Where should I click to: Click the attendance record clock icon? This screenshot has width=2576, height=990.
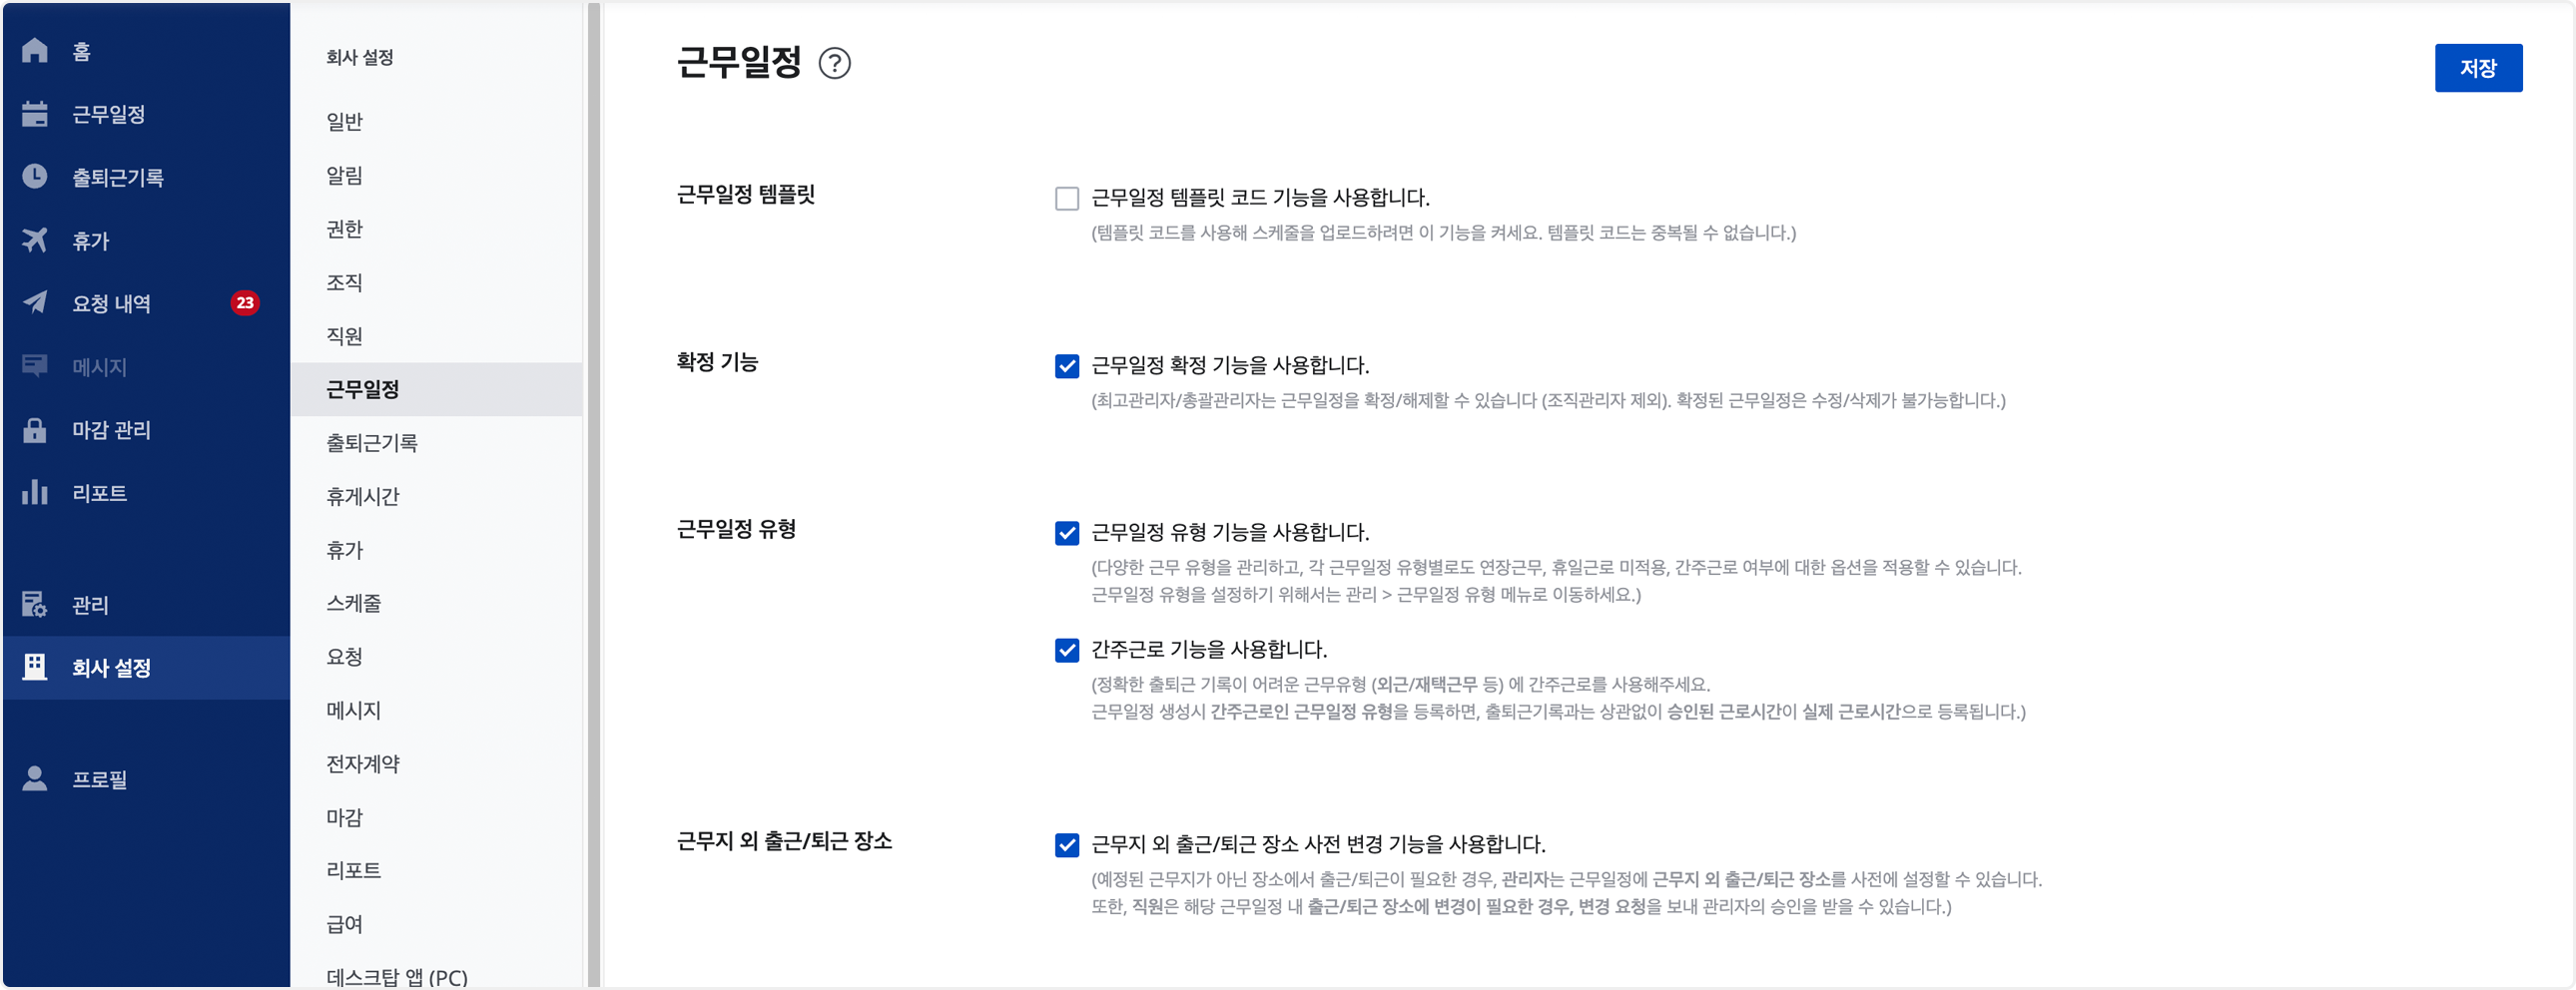[35, 177]
